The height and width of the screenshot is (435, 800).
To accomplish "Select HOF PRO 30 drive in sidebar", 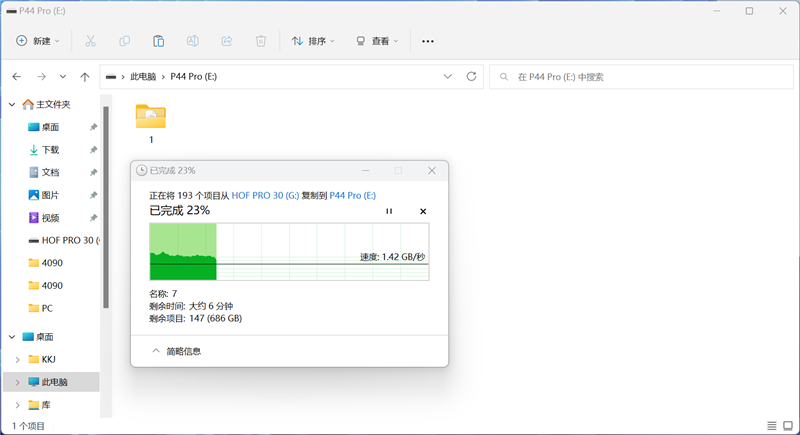I will tap(64, 240).
